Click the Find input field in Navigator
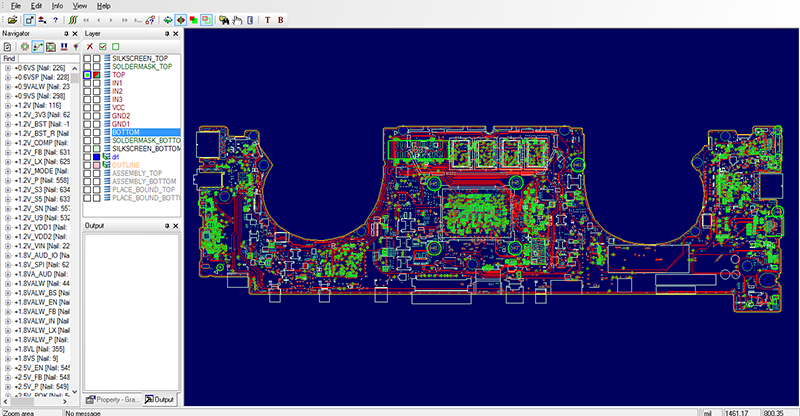Image resolution: width=800 pixels, height=416 pixels. [x=48, y=58]
